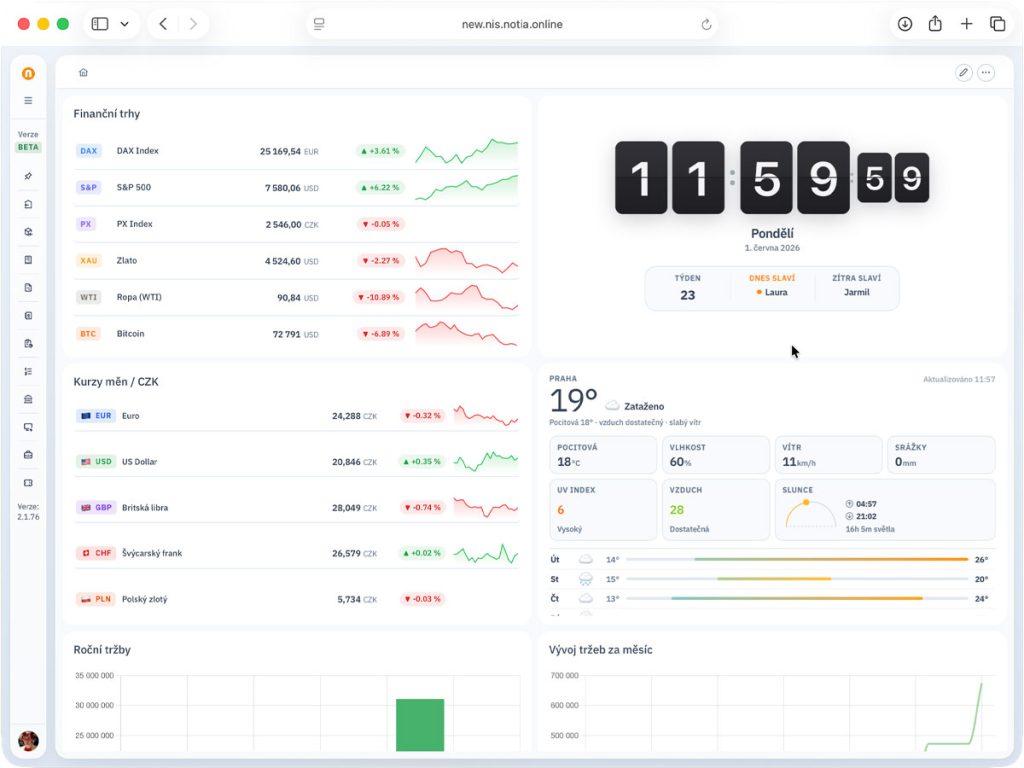Select the EUR Euro currency row
The width and height of the screenshot is (1024, 768).
point(296,415)
